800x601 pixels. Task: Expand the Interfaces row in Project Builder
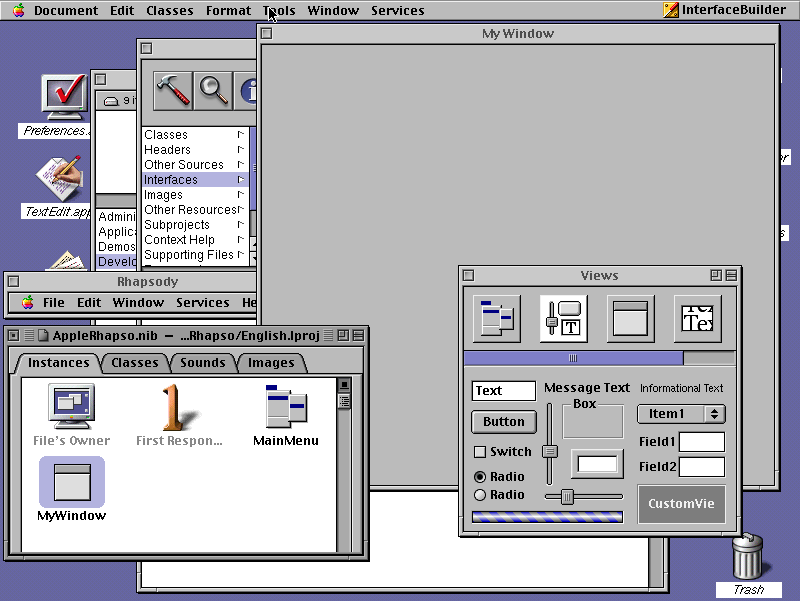coord(240,180)
